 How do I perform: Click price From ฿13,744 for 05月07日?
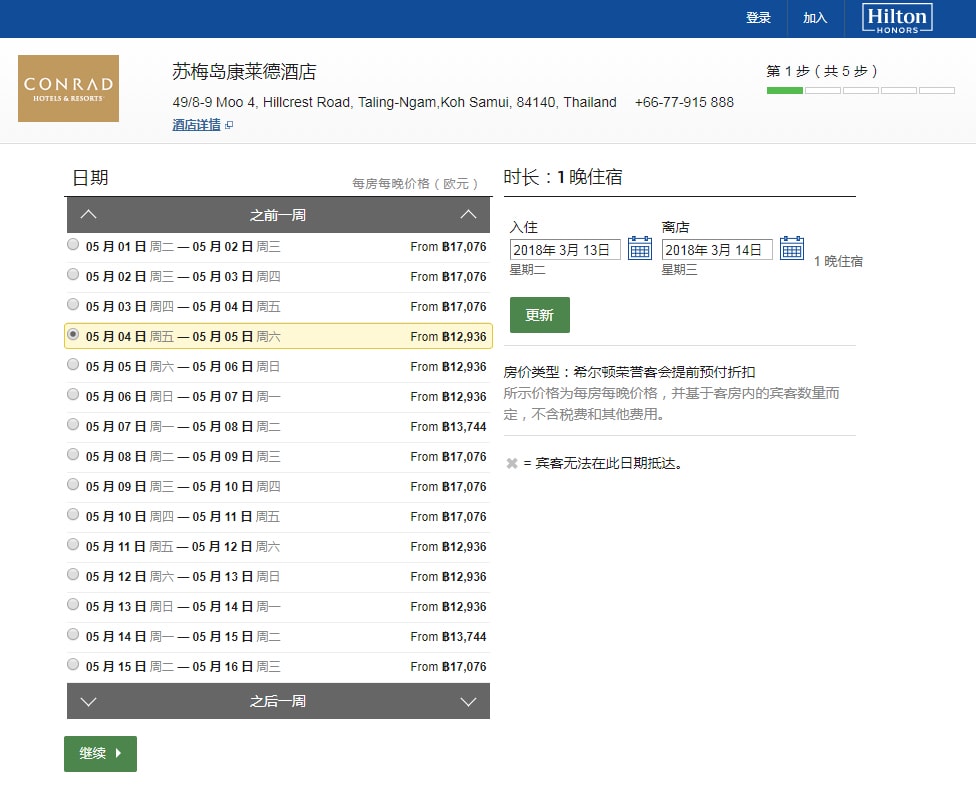pos(448,427)
